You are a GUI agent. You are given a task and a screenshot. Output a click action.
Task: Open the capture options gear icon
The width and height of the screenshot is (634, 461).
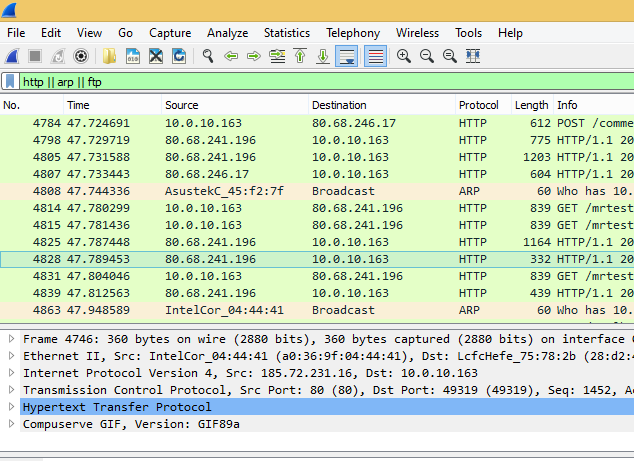(x=81, y=56)
